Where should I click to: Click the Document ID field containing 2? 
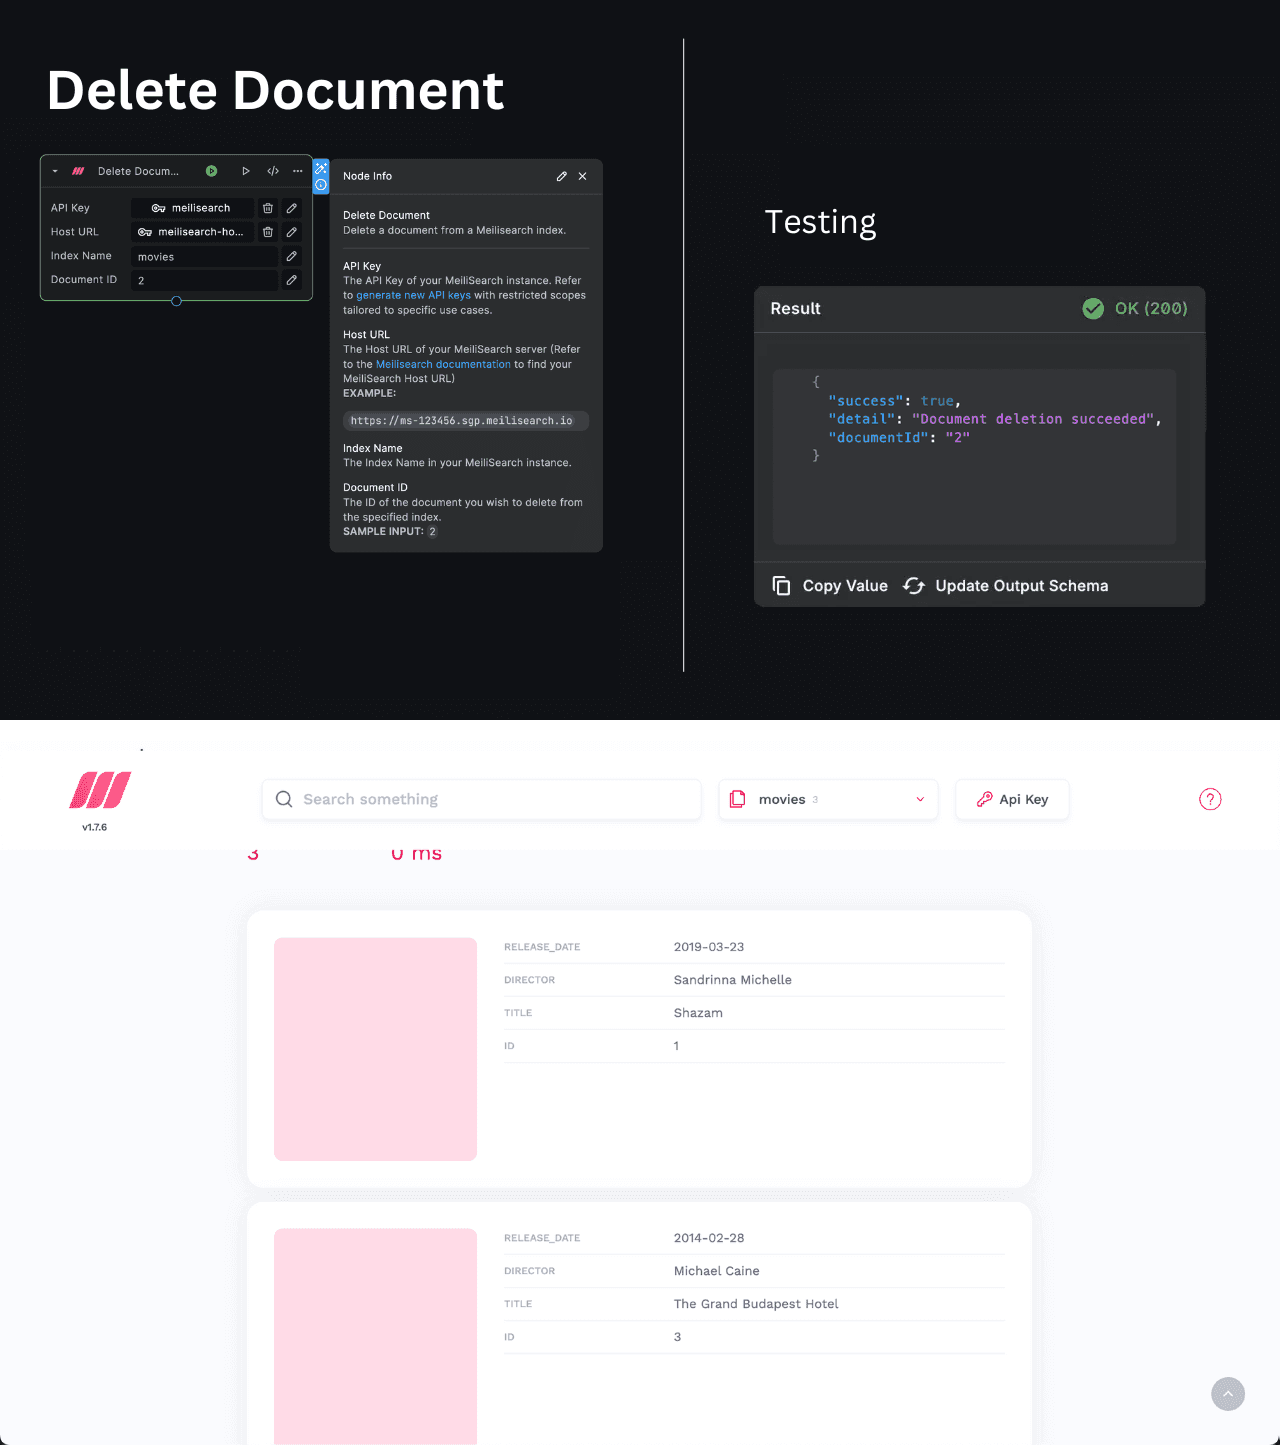coord(204,281)
